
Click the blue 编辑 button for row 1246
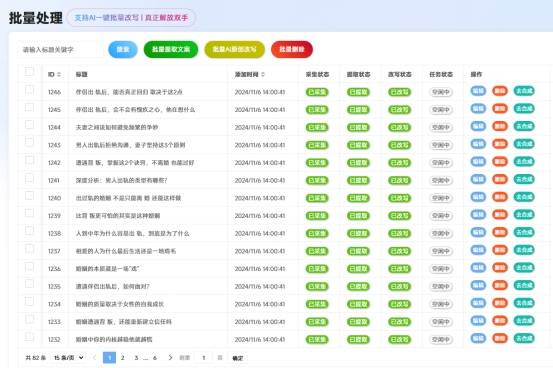point(478,91)
